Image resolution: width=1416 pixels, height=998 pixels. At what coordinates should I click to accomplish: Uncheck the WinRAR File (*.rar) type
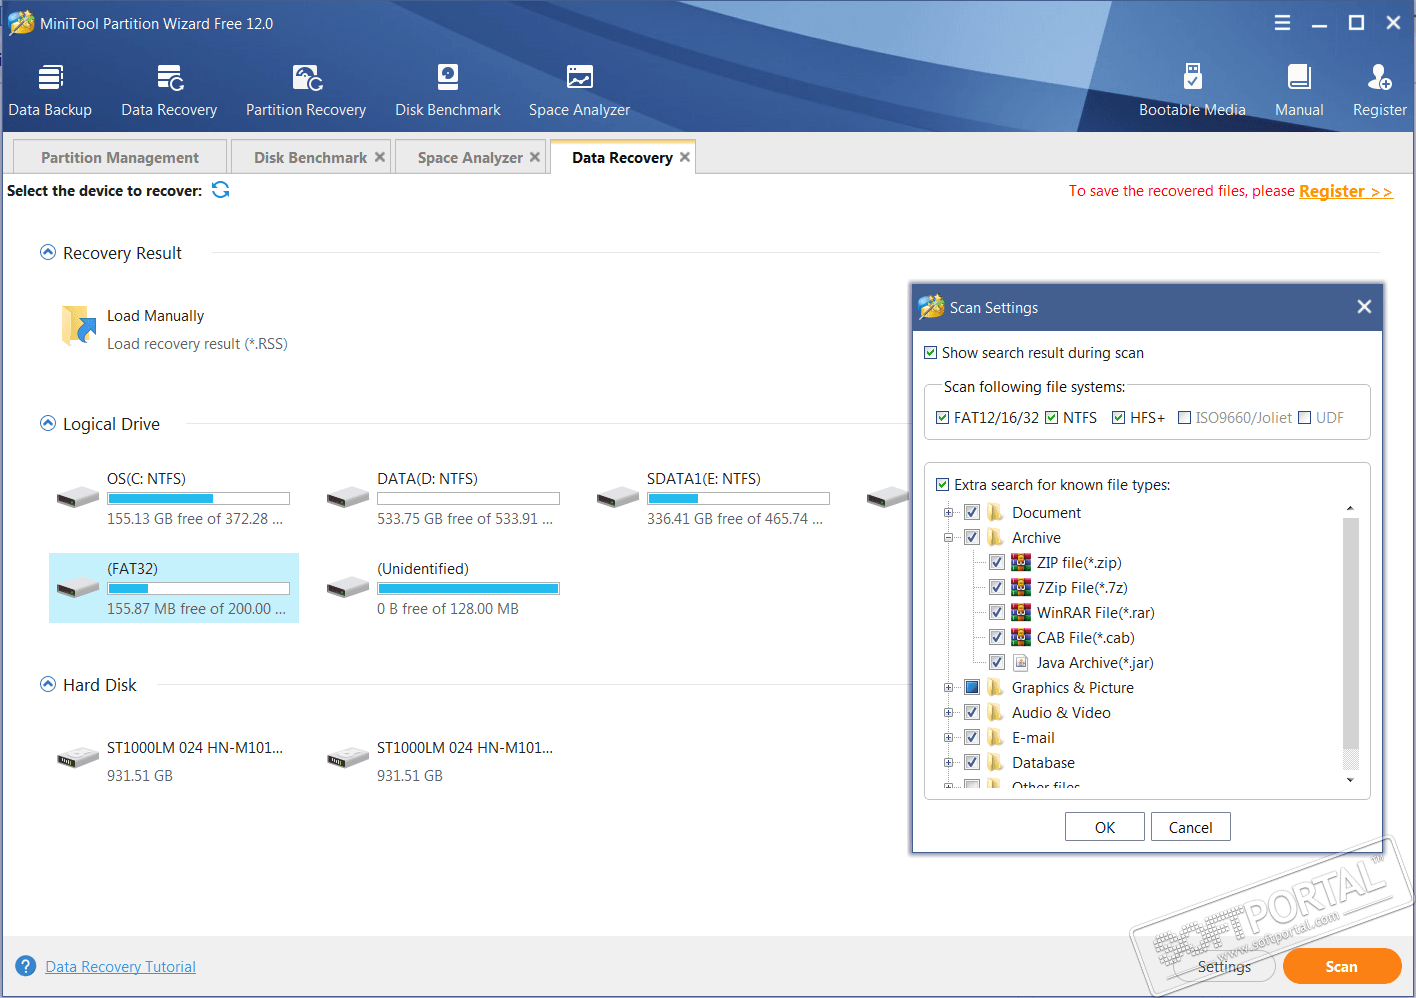click(x=997, y=612)
